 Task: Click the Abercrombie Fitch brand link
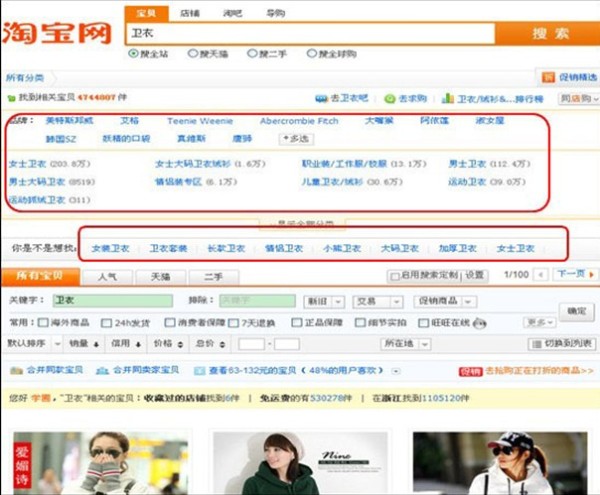tap(300, 120)
